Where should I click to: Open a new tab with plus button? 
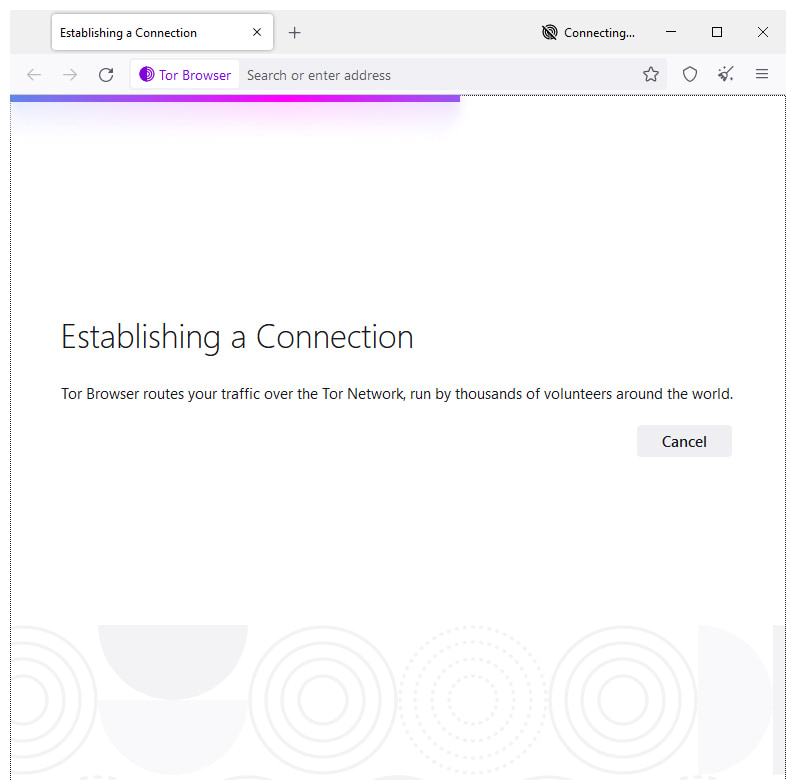point(295,33)
